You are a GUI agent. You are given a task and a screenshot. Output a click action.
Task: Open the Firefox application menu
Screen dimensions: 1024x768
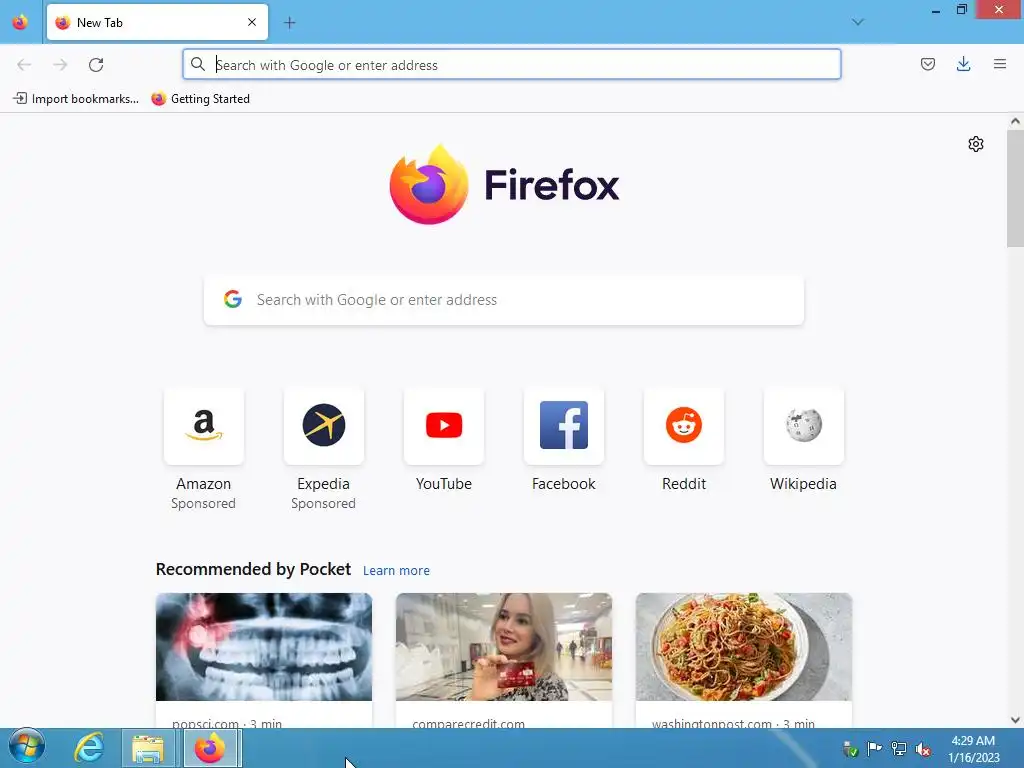point(999,64)
